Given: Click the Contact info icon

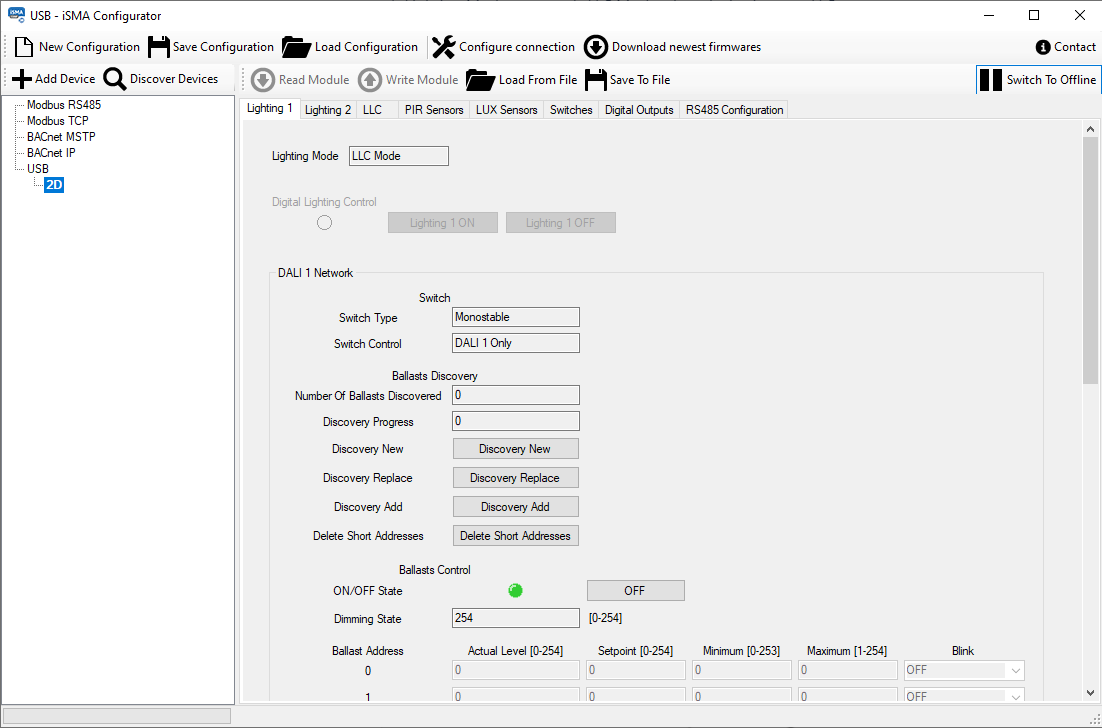Looking at the screenshot, I should (x=1043, y=47).
